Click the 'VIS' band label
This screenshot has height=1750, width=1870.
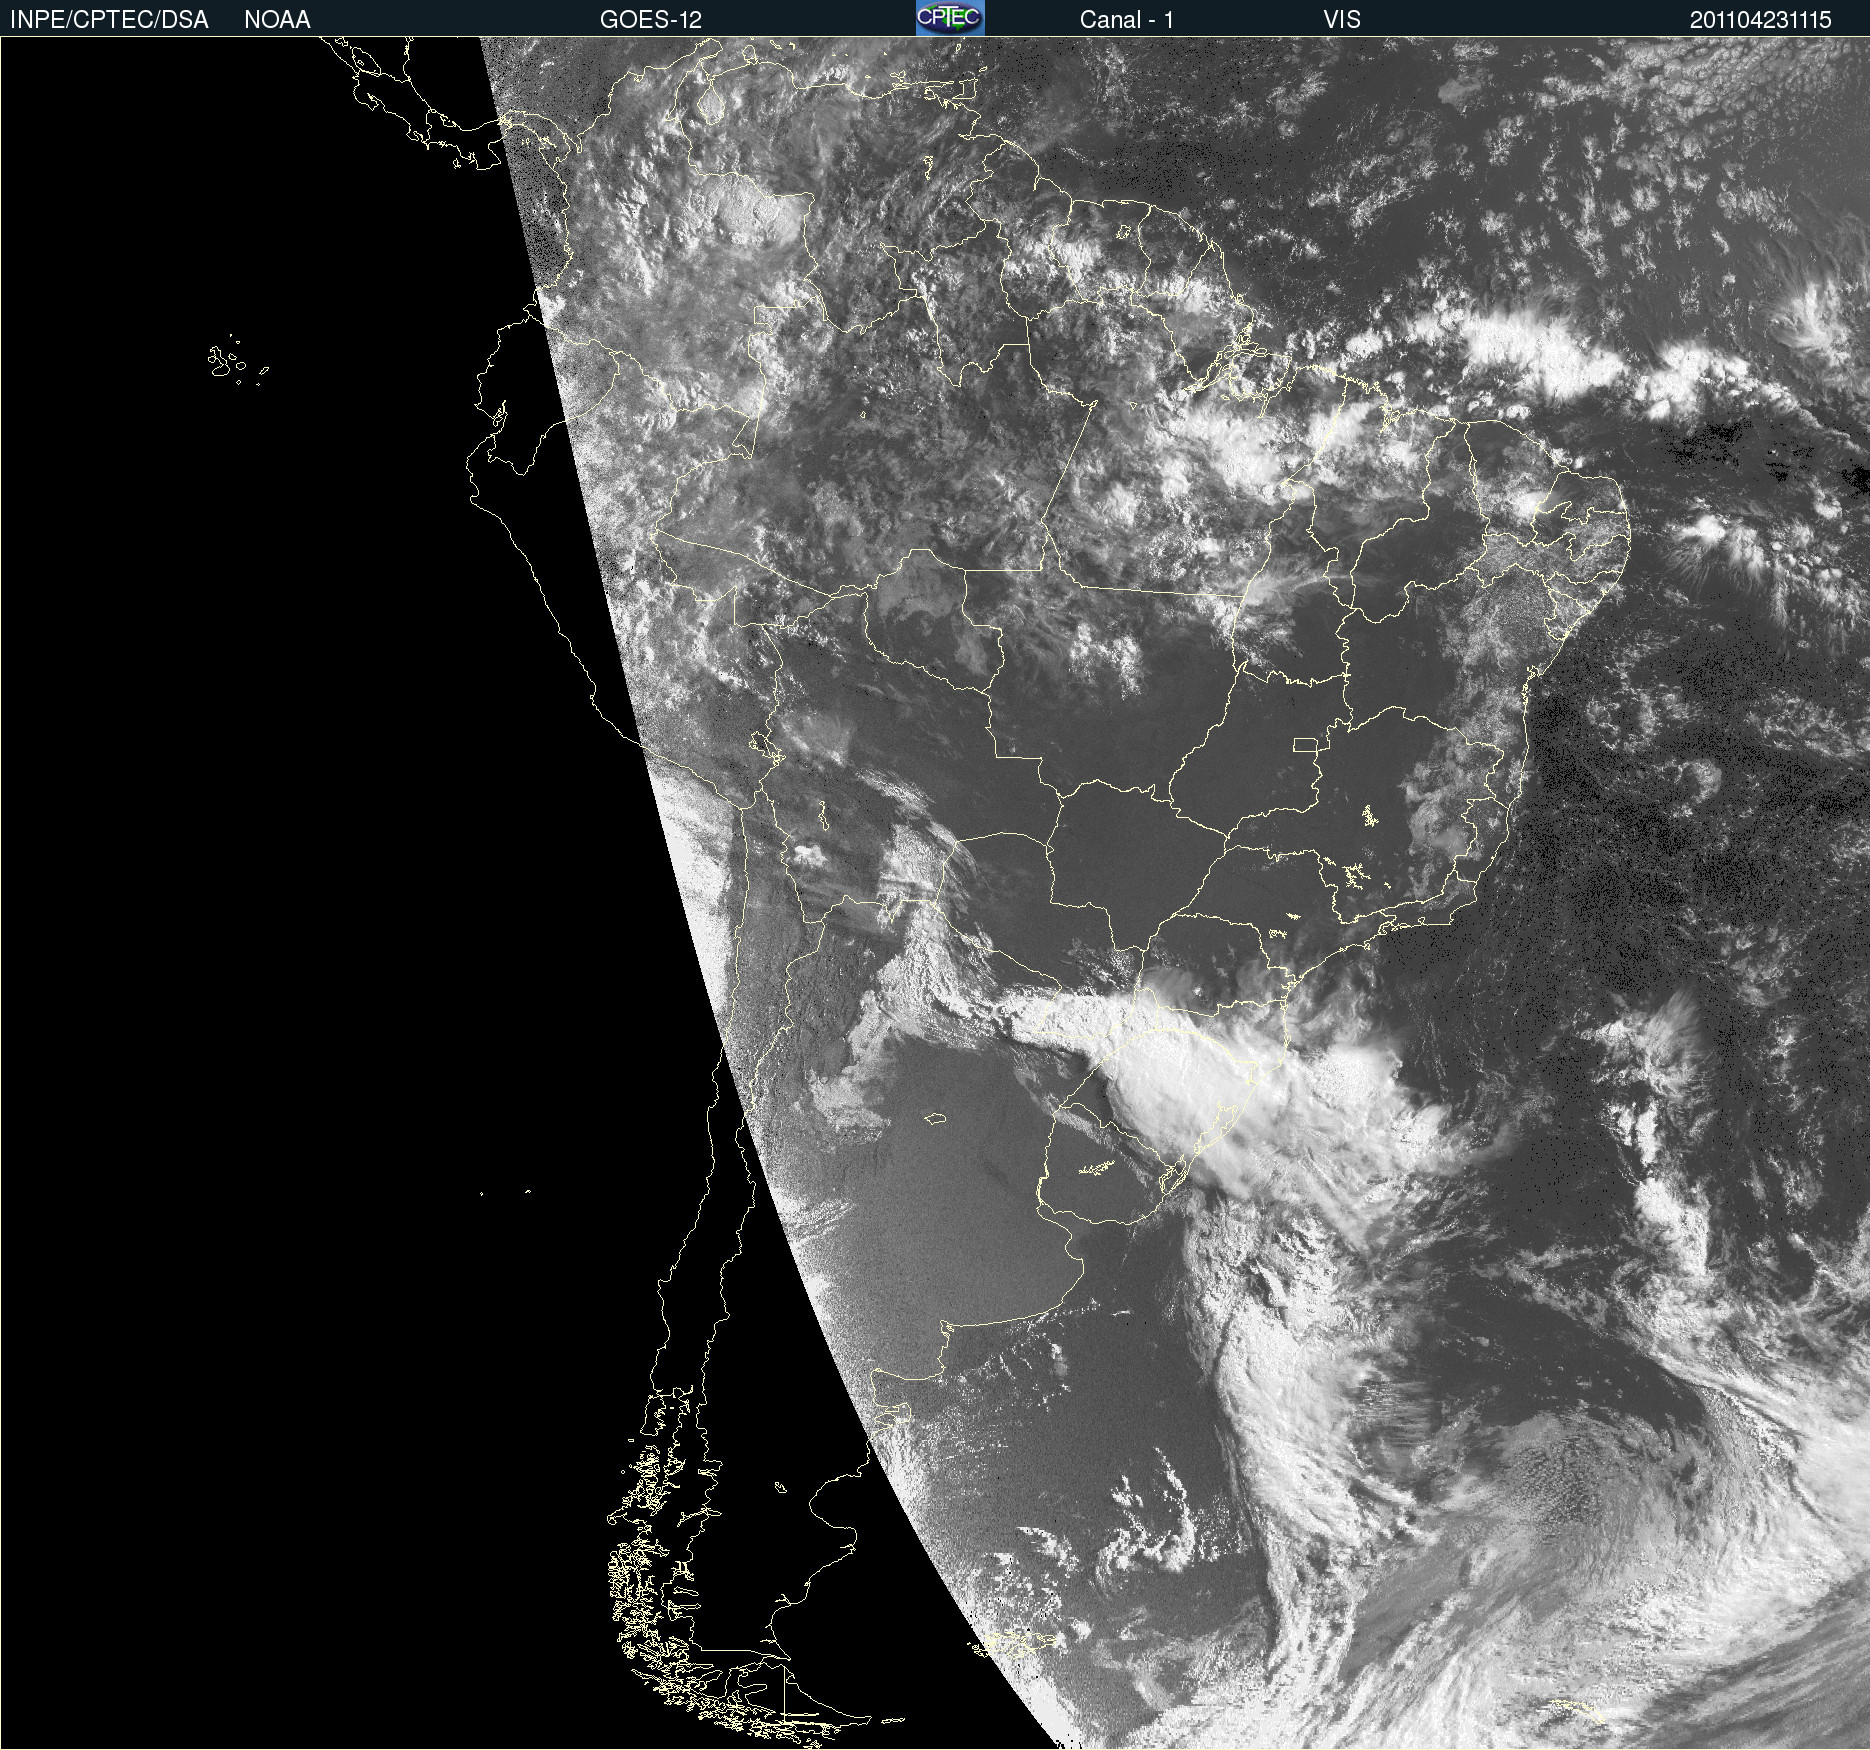[1342, 20]
